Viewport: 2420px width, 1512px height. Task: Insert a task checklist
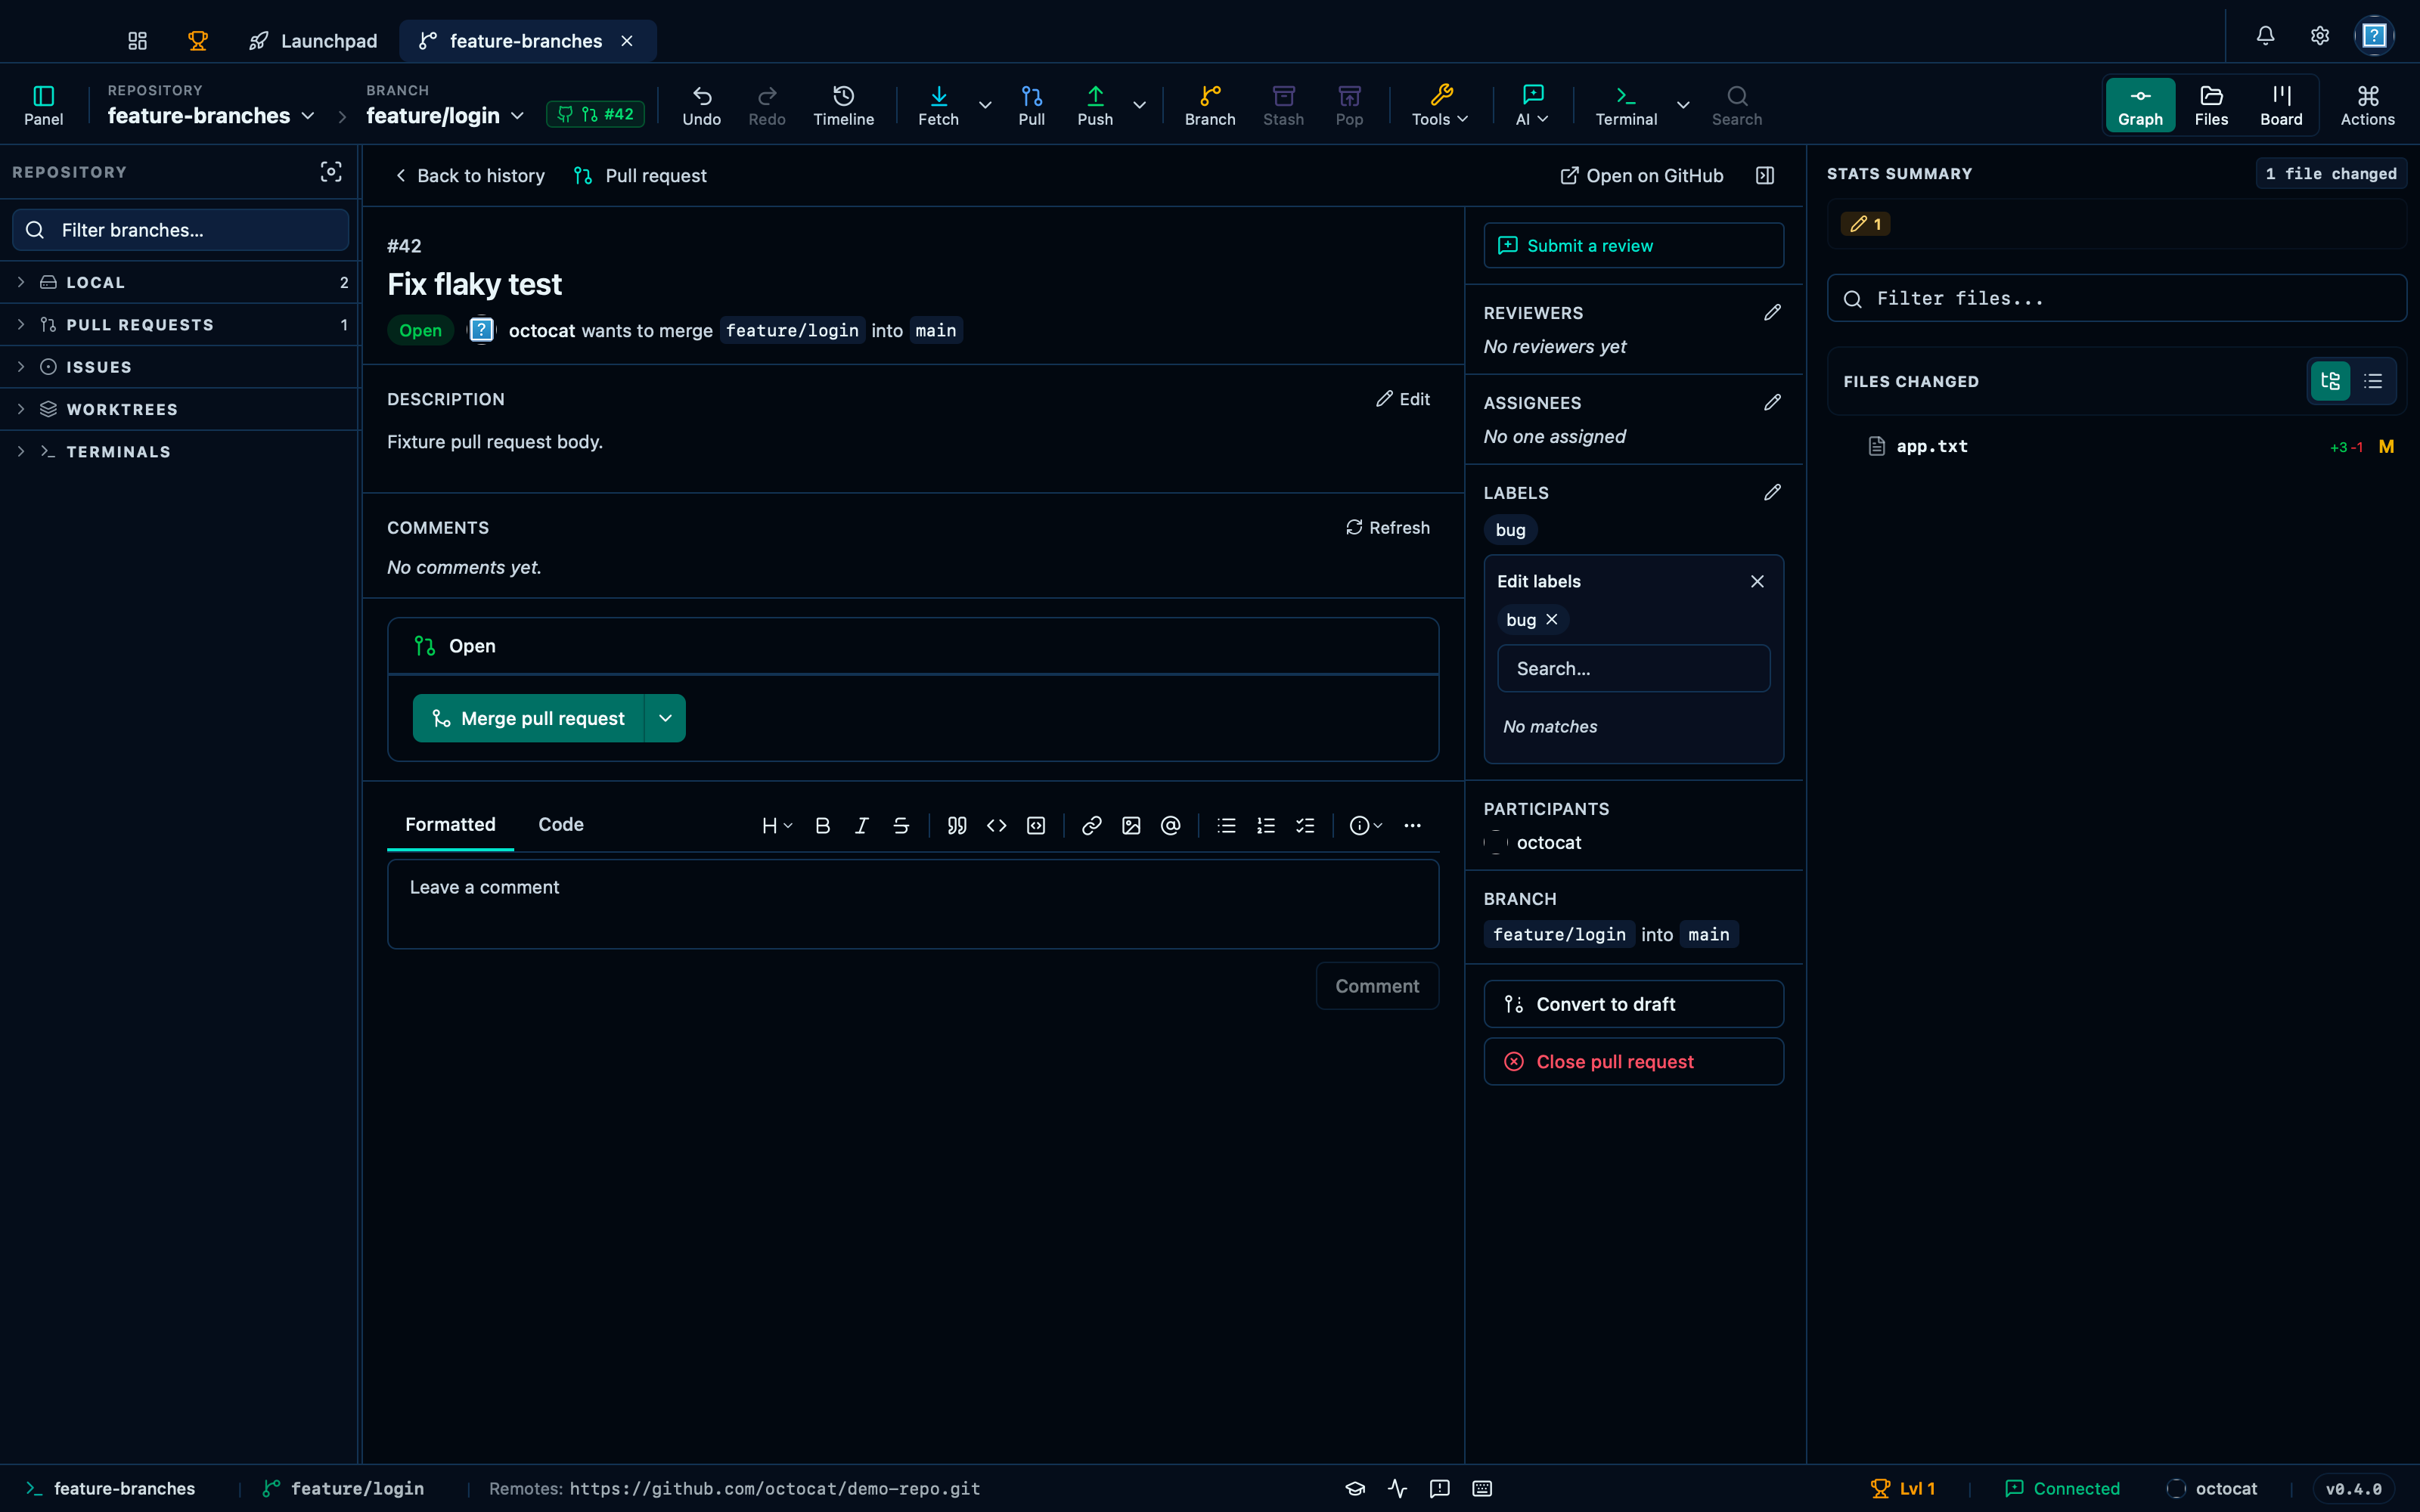tap(1306, 826)
